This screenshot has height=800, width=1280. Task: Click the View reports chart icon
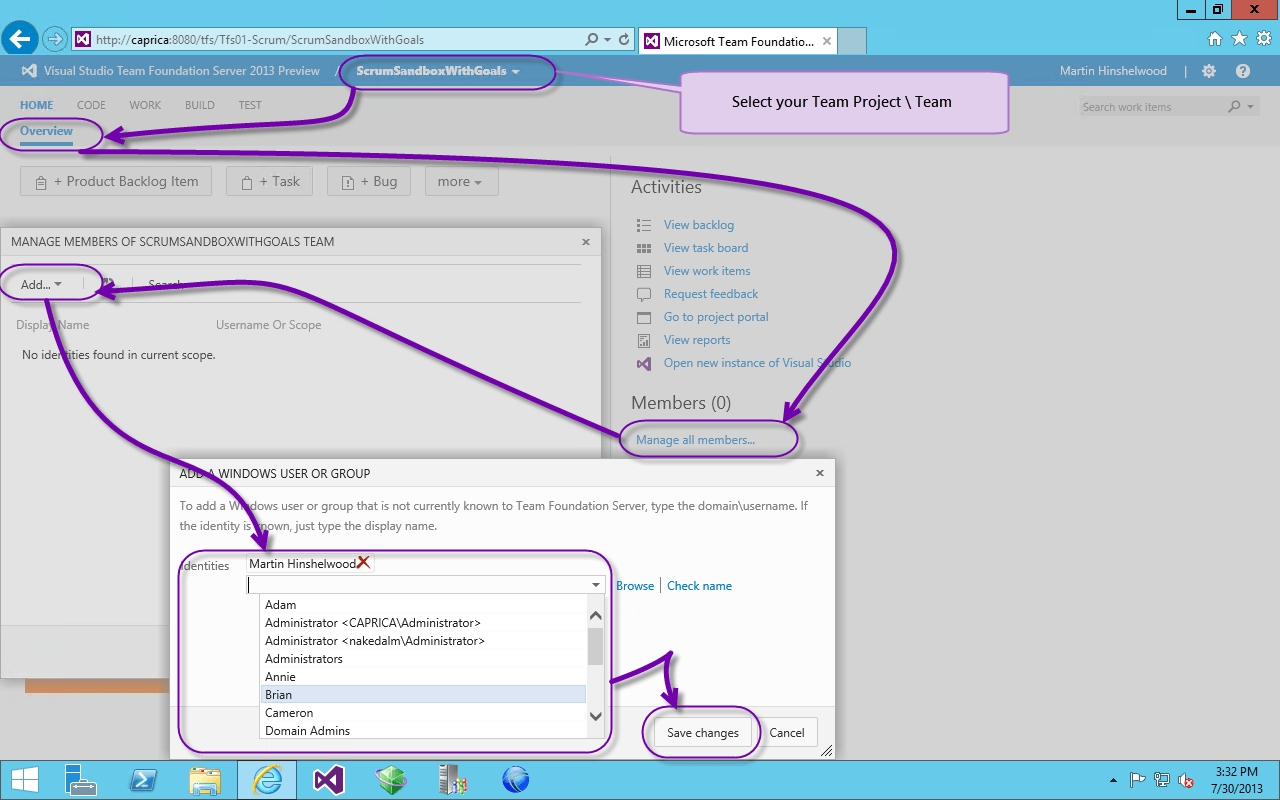[x=644, y=340]
